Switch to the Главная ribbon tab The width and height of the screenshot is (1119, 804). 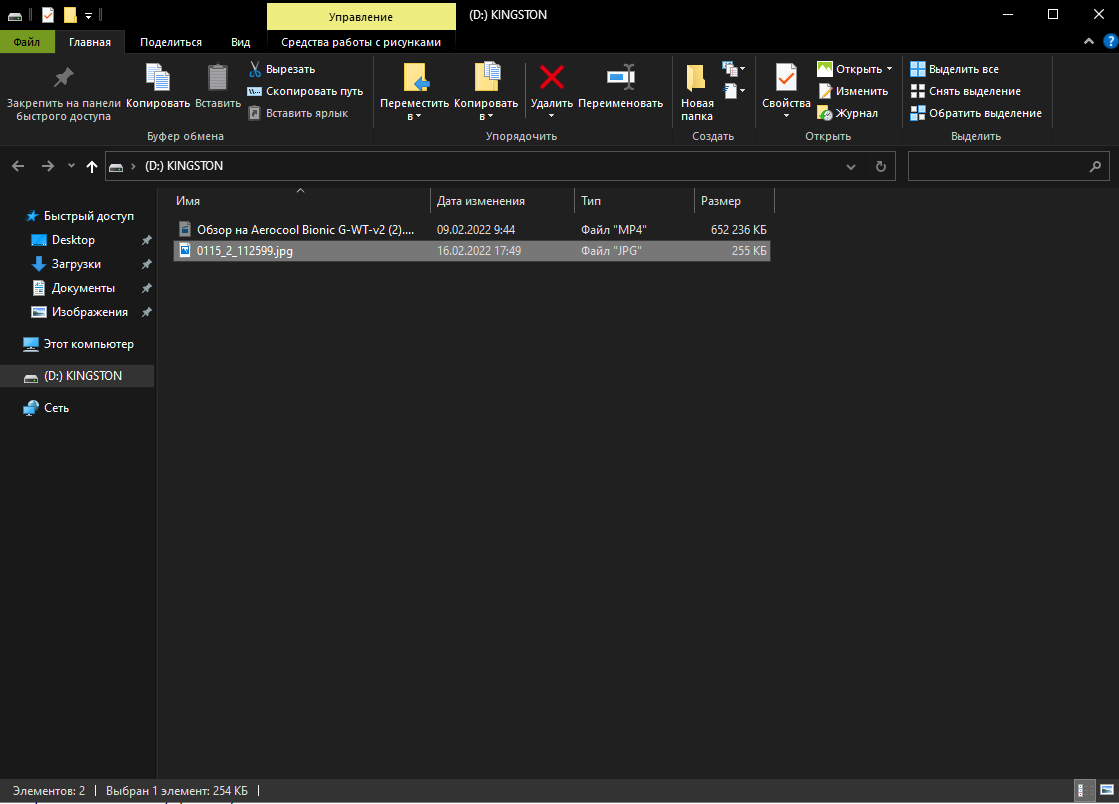[x=90, y=42]
